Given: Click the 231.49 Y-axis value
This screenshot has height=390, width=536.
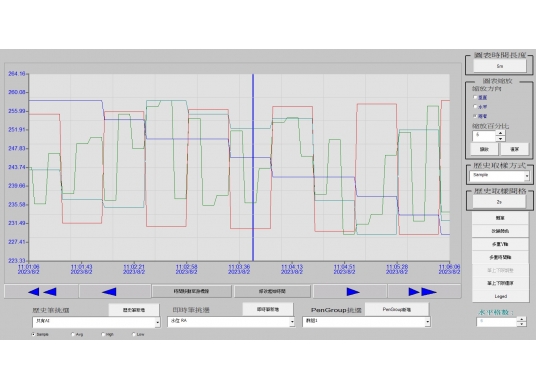Looking at the screenshot, I should pos(17,223).
